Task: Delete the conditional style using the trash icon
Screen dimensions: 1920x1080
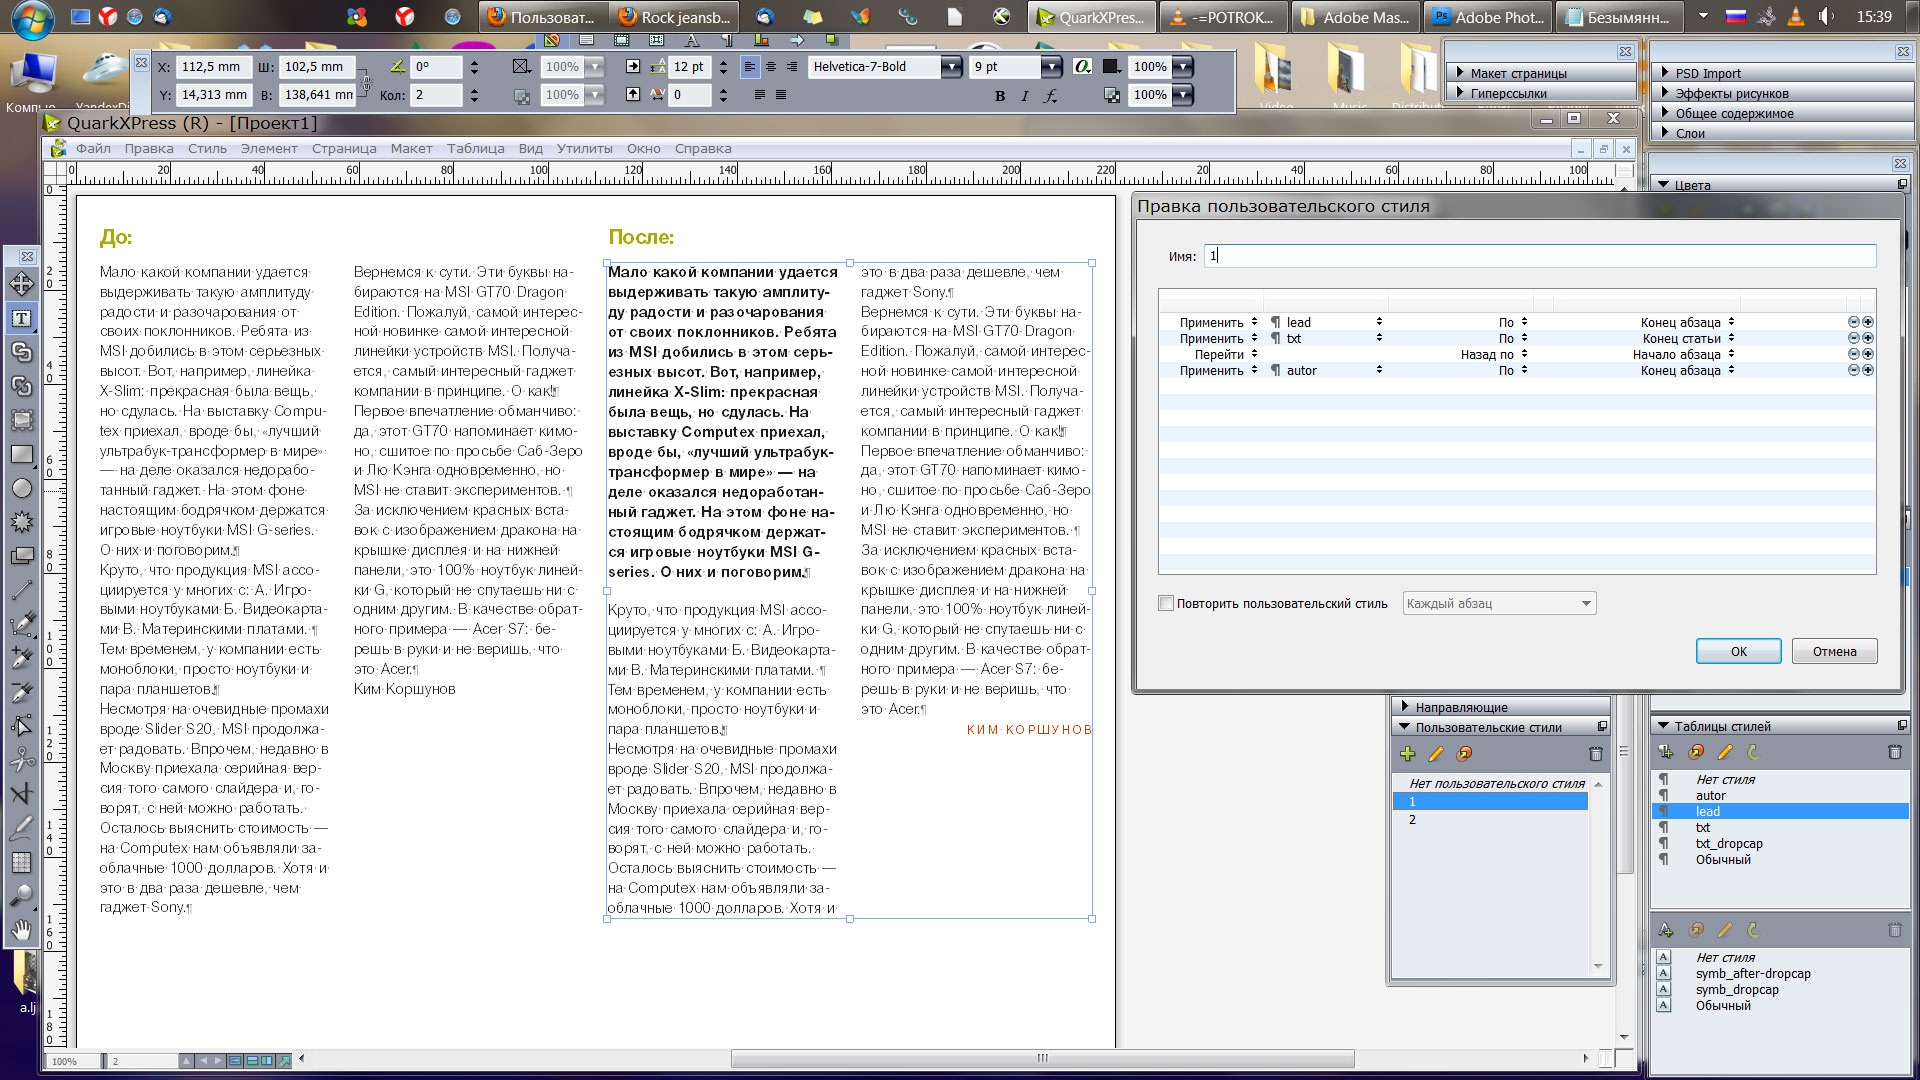Action: [1595, 753]
